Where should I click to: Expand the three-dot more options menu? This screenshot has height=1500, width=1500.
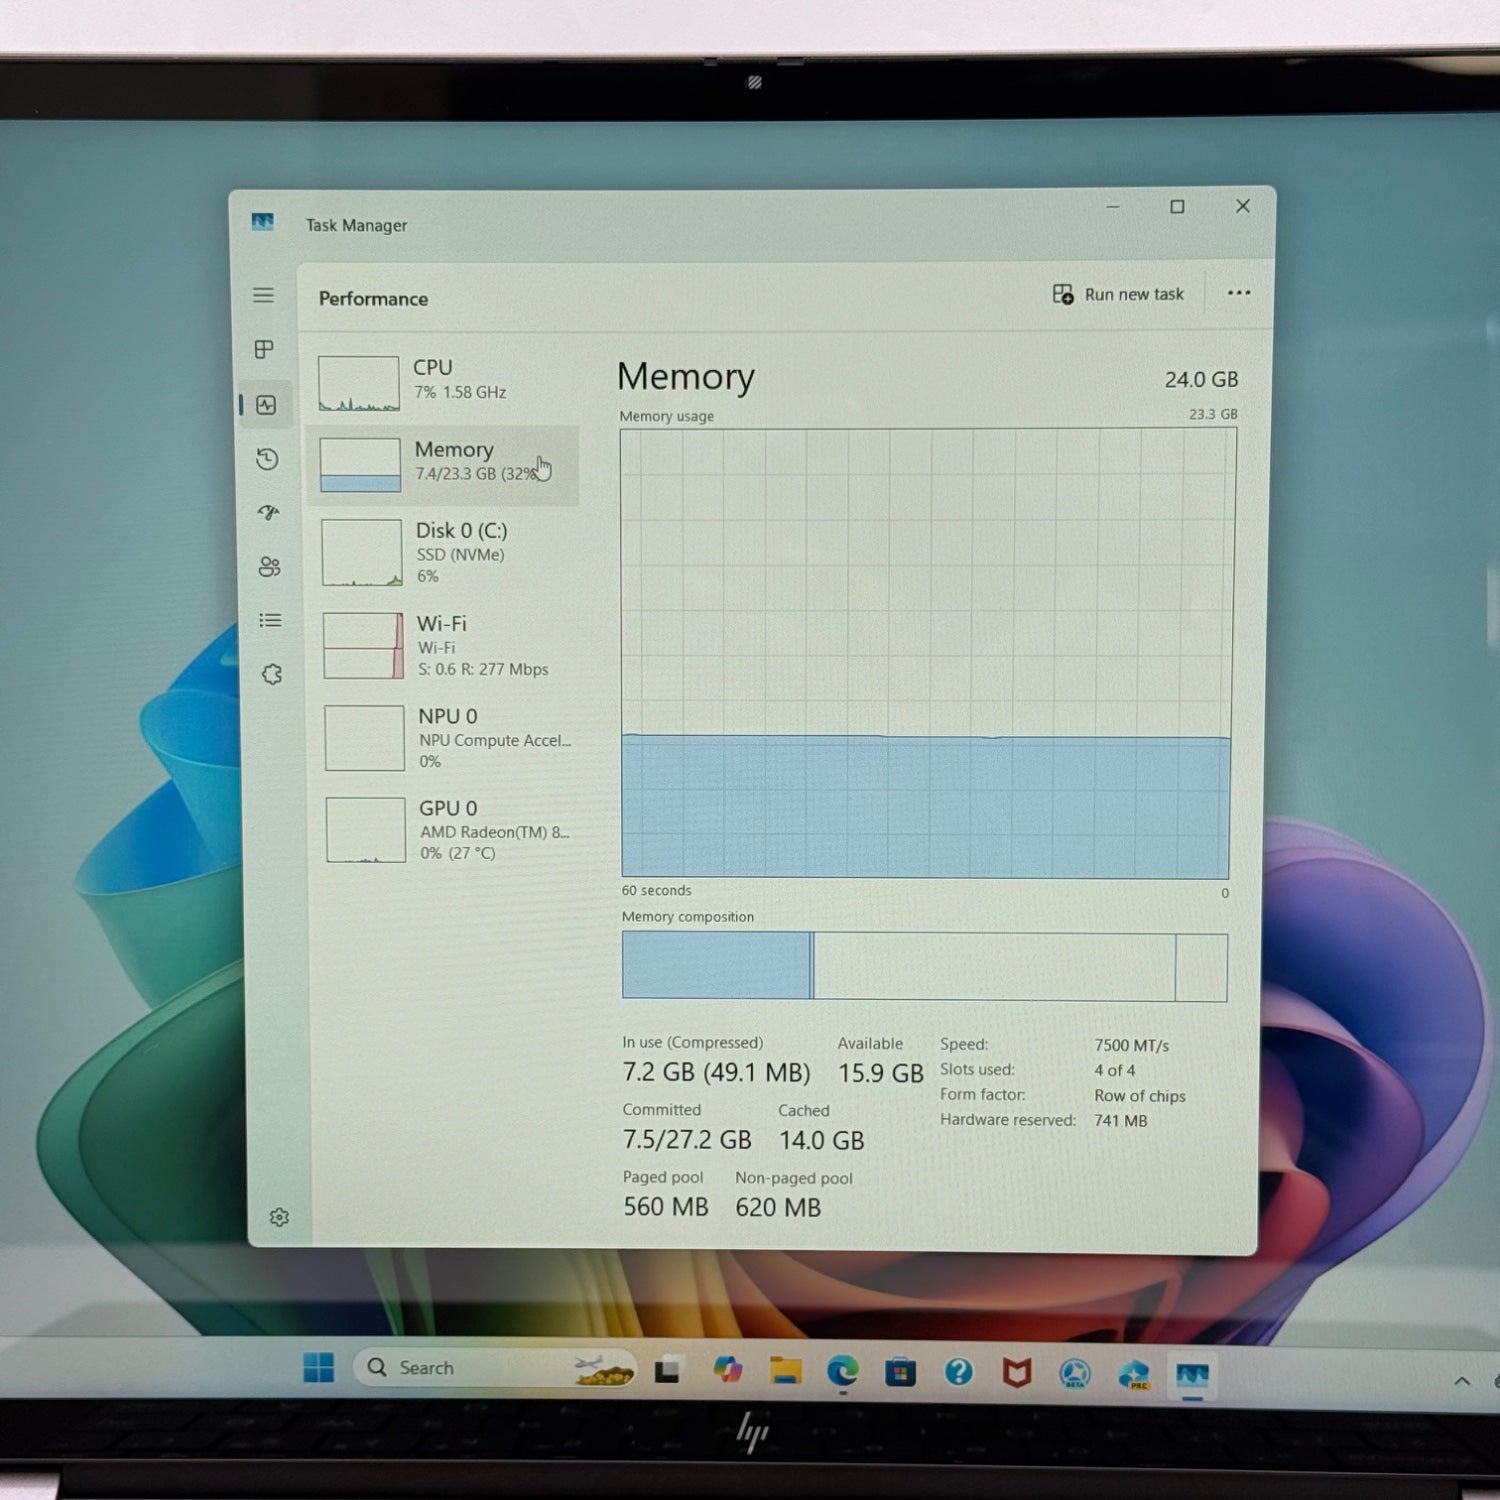[x=1238, y=293]
